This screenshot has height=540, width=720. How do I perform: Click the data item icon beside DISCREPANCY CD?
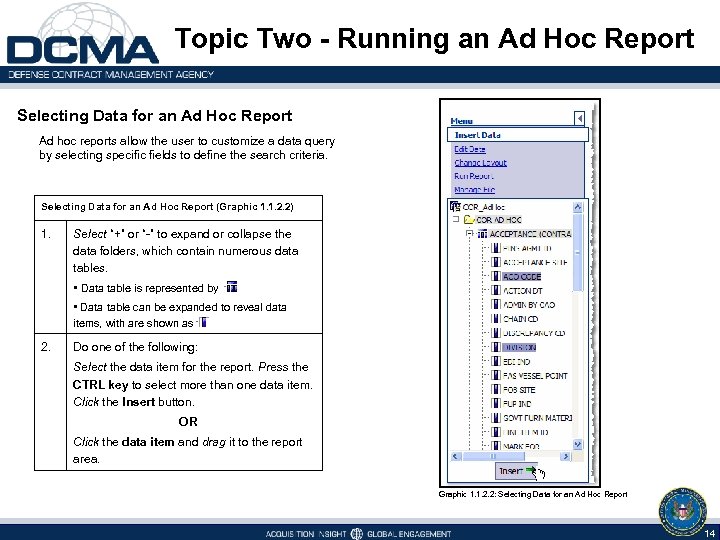tap(496, 333)
